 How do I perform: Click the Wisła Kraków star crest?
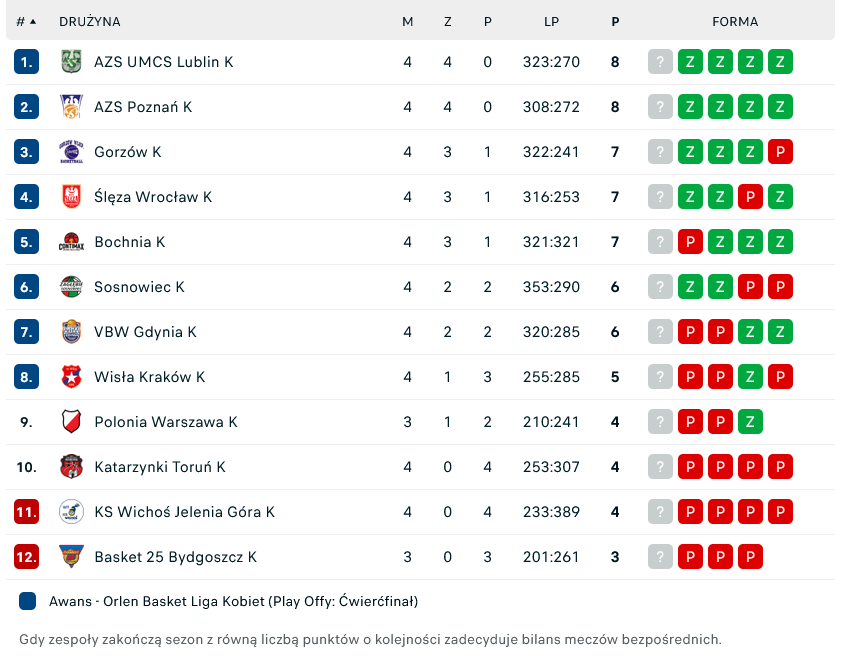[71, 377]
